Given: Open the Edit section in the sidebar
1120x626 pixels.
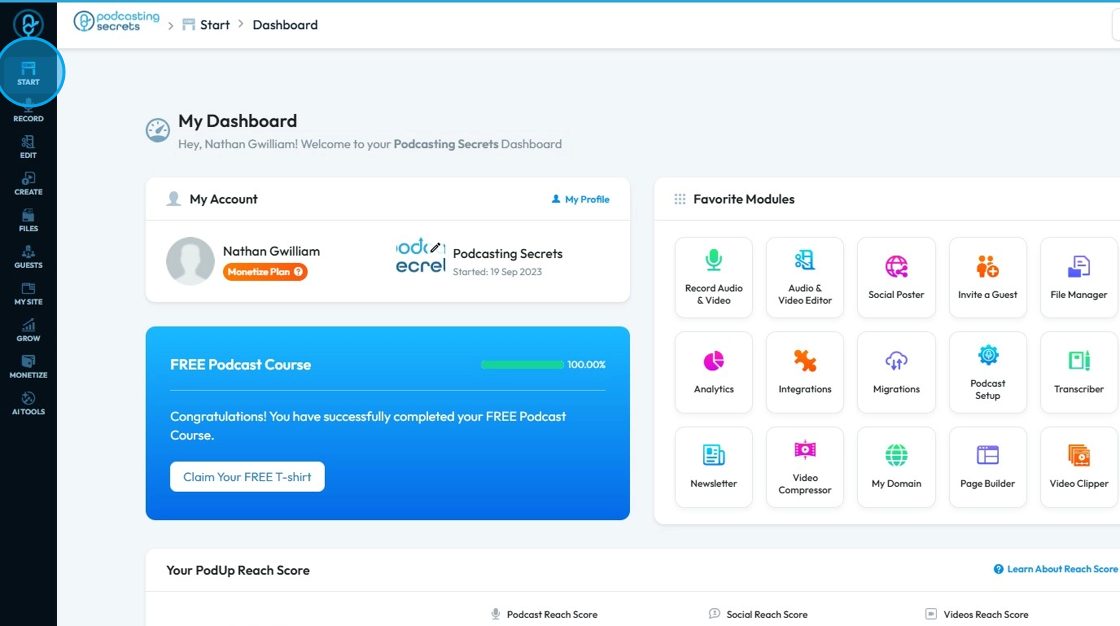Looking at the screenshot, I should (29, 147).
